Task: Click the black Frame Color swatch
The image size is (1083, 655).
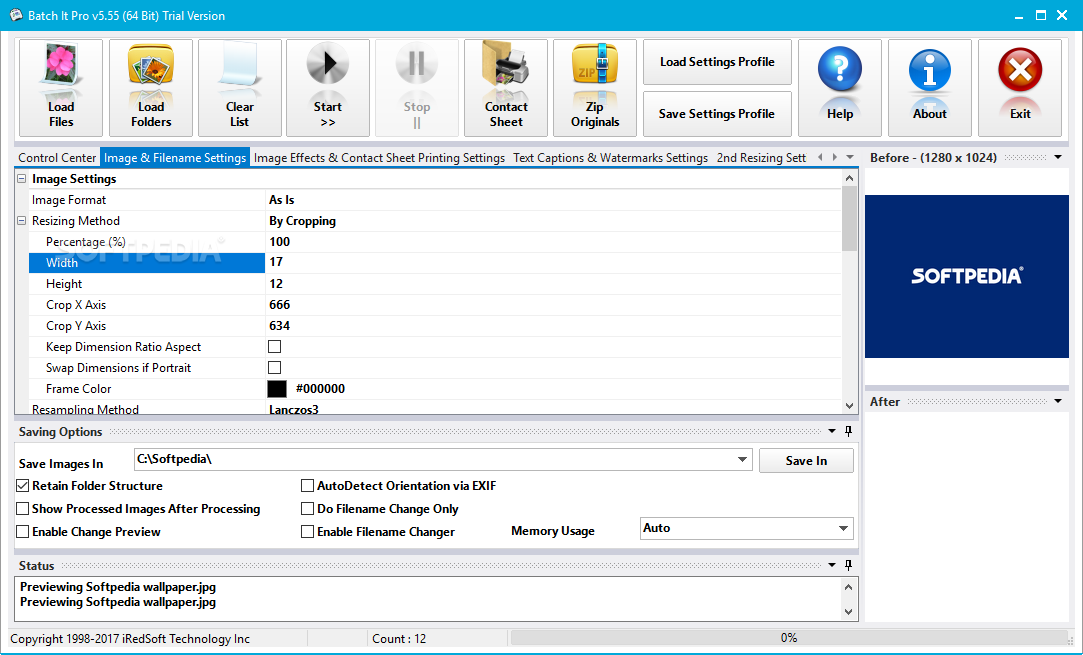Action: click(277, 389)
